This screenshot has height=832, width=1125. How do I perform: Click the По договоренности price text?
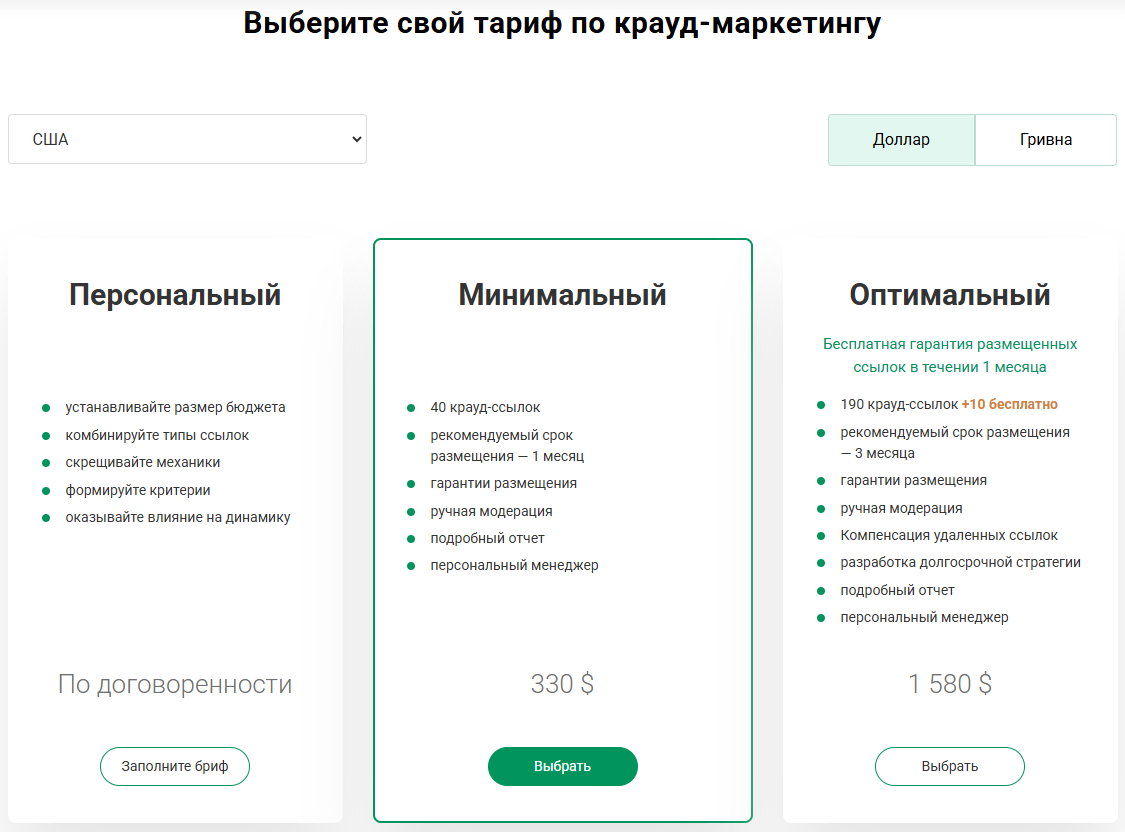tap(175, 684)
